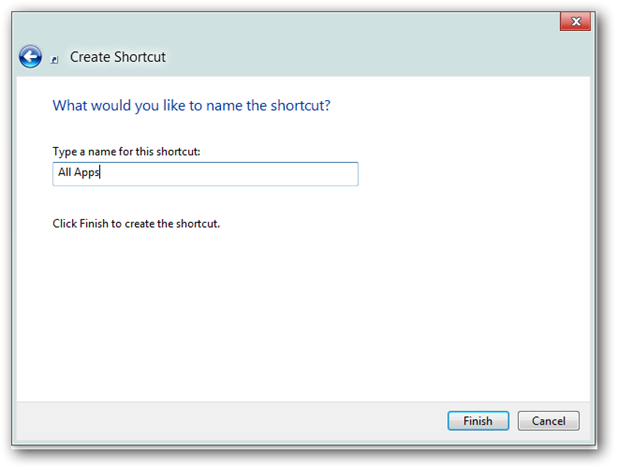The image size is (618, 468).
Task: Click the header strip right of "Create Shortcut"
Action: point(400,57)
